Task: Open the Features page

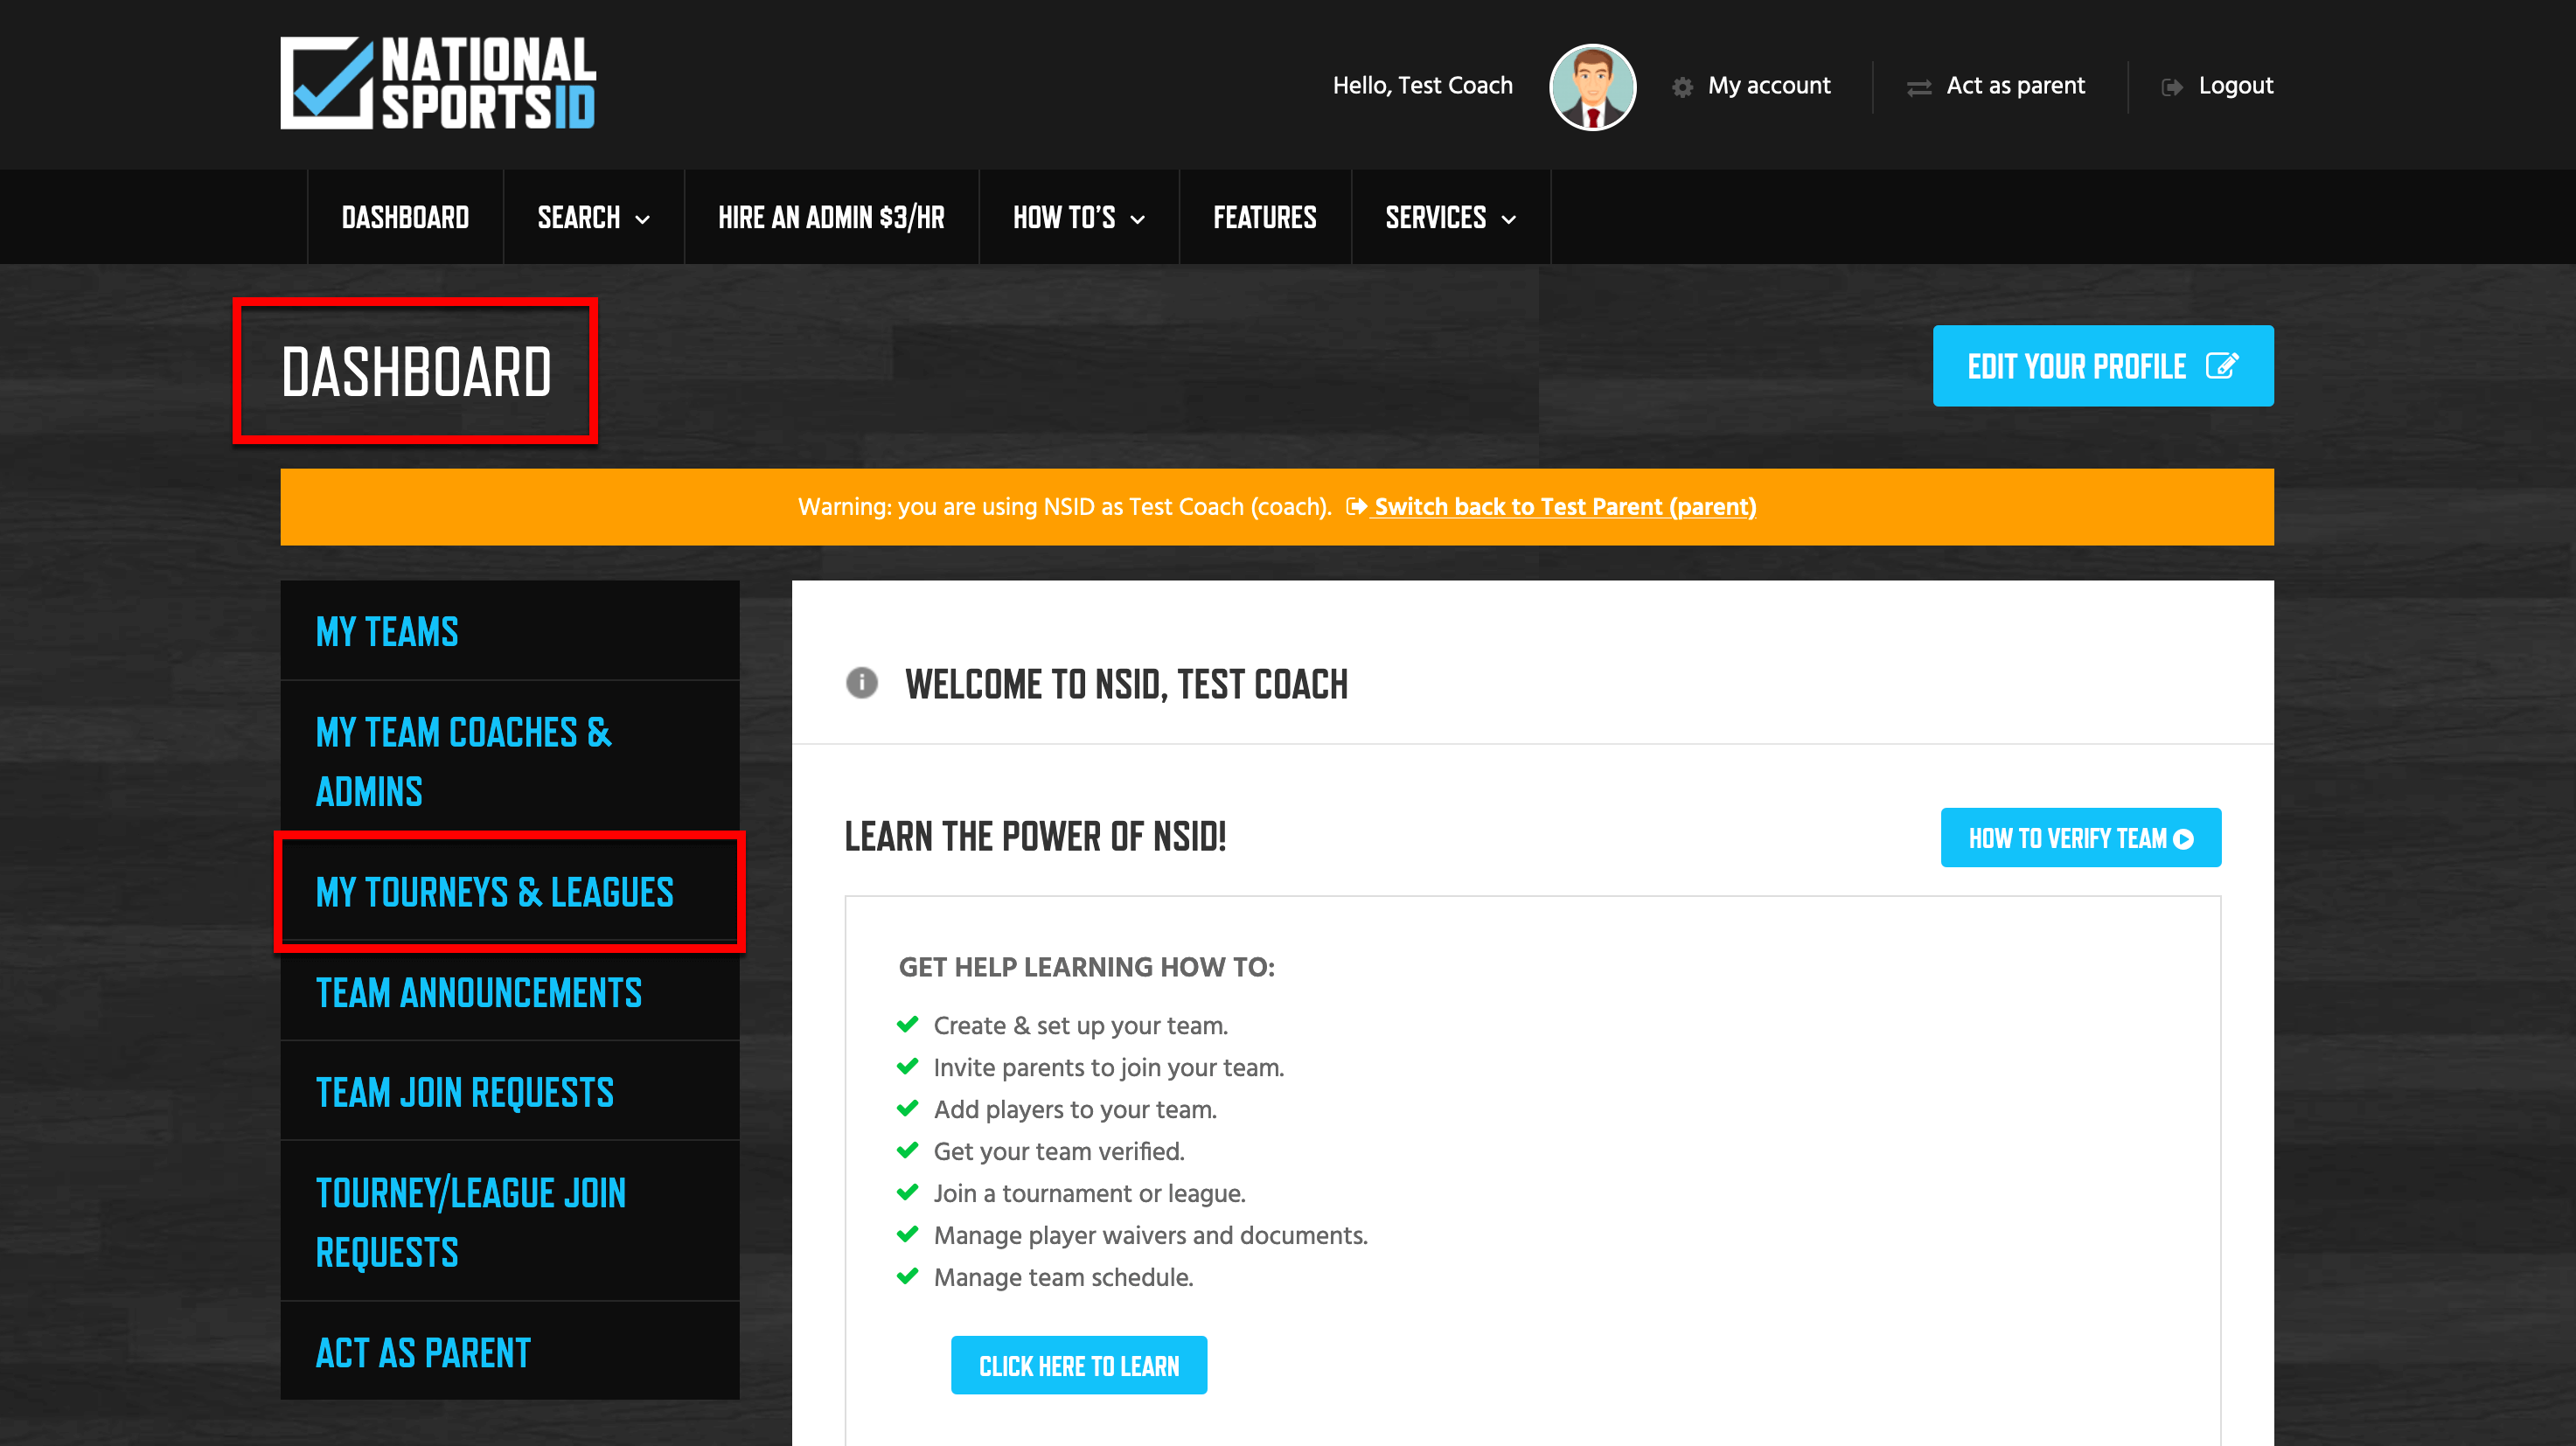Action: pyautogui.click(x=1264, y=217)
